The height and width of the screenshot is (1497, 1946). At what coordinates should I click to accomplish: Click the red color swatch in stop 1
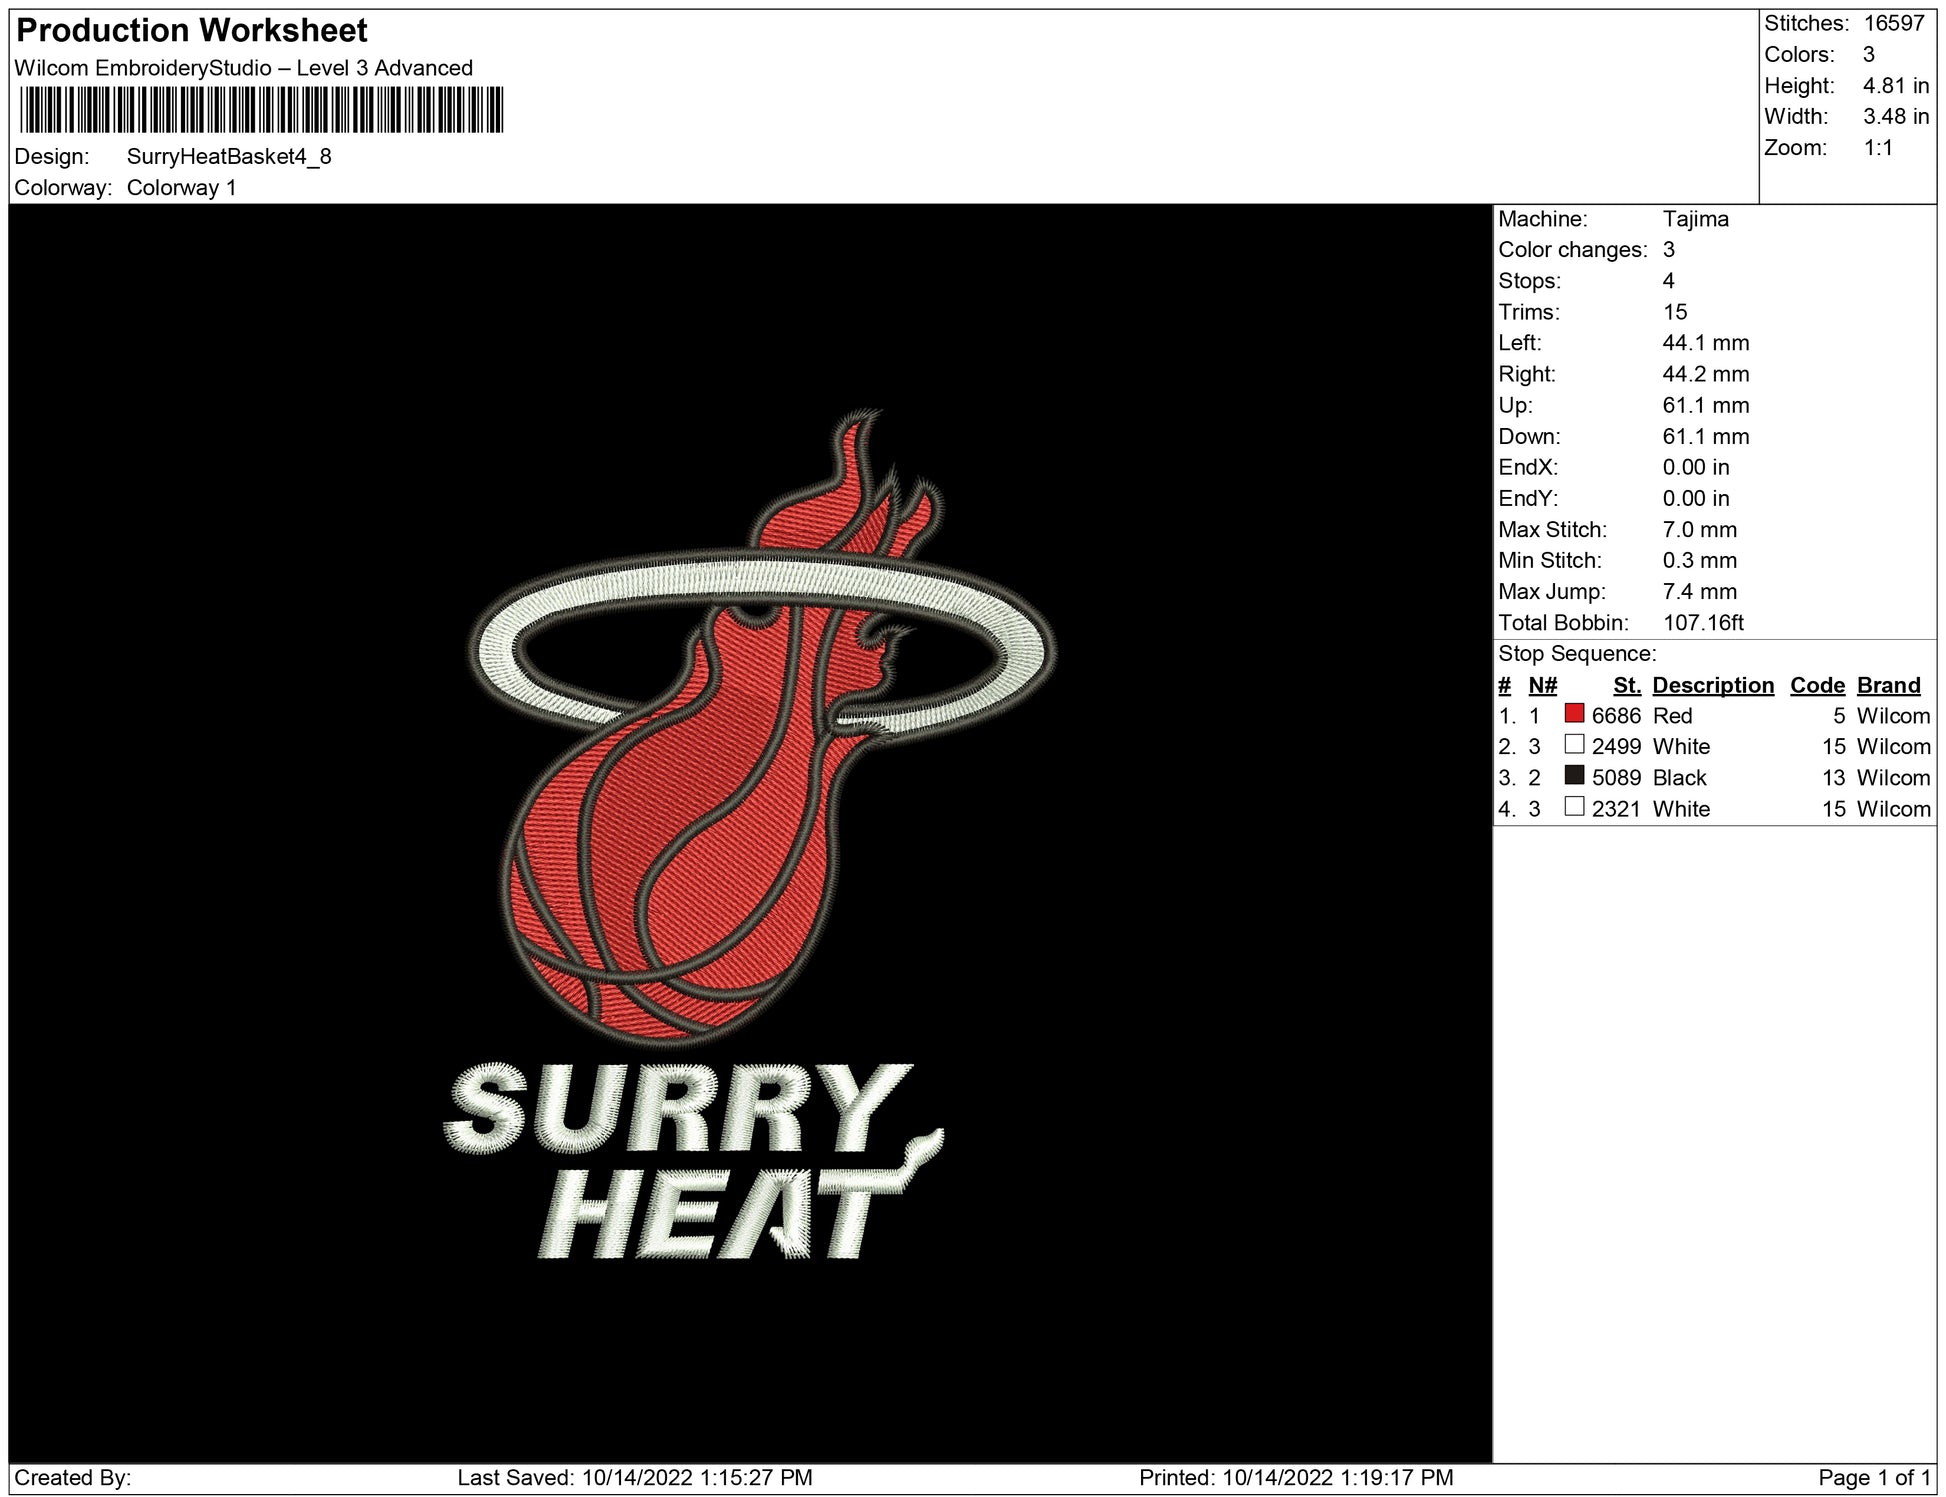[x=1574, y=714]
